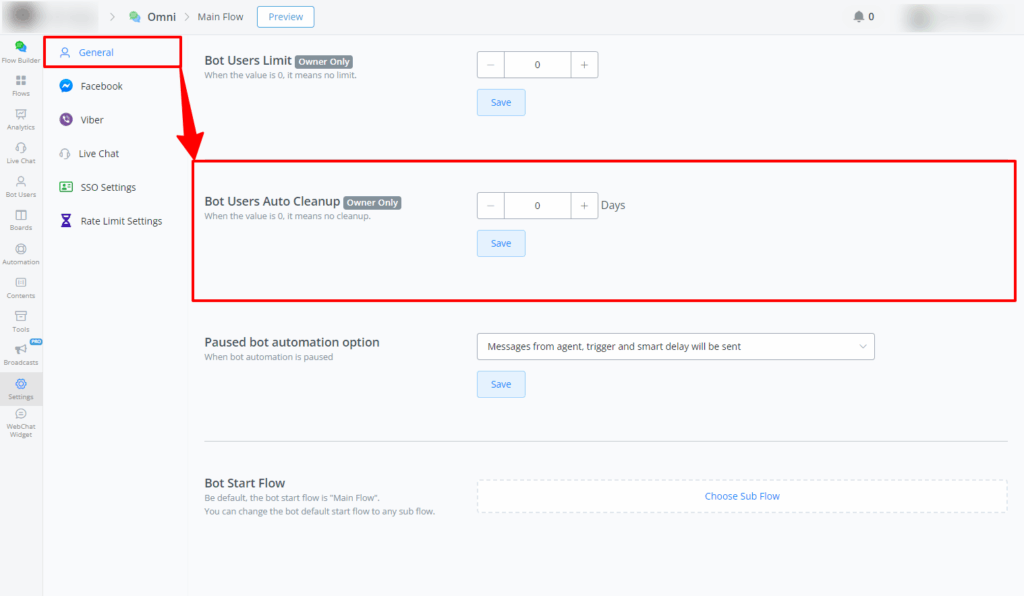Select the Rate Limit Settings tab
This screenshot has height=596, width=1024.
click(120, 221)
